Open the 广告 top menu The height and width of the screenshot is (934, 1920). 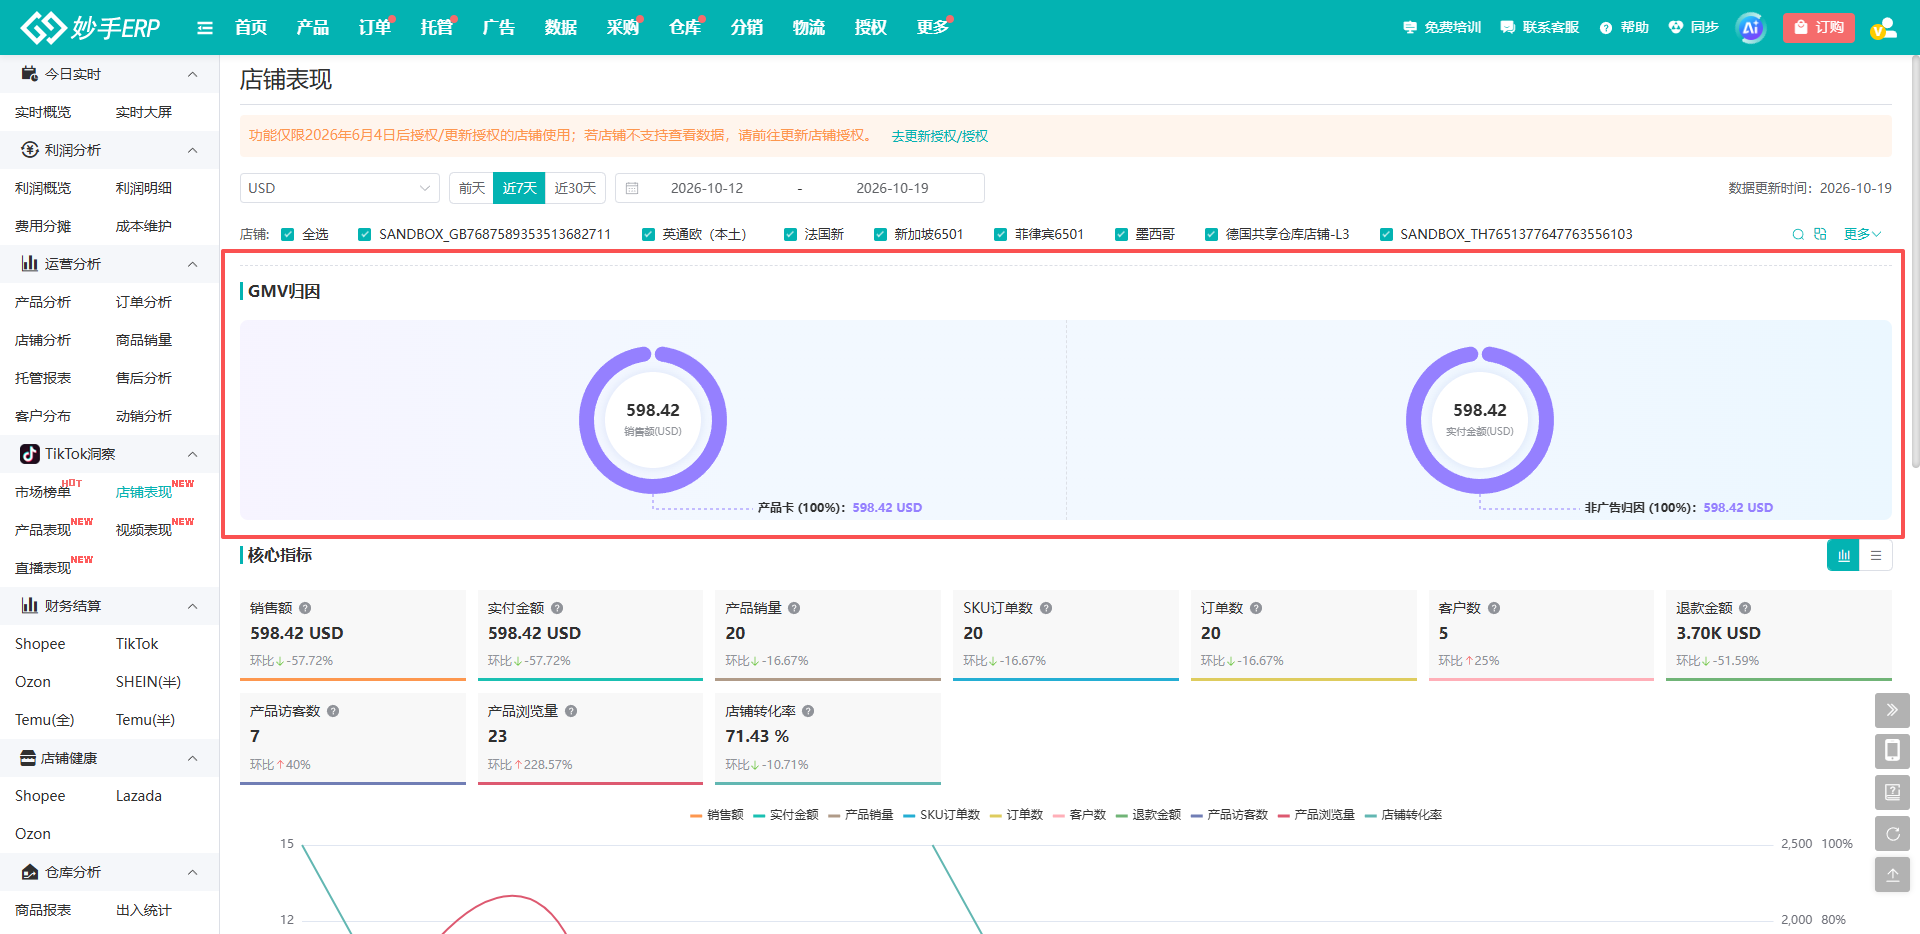click(x=498, y=28)
